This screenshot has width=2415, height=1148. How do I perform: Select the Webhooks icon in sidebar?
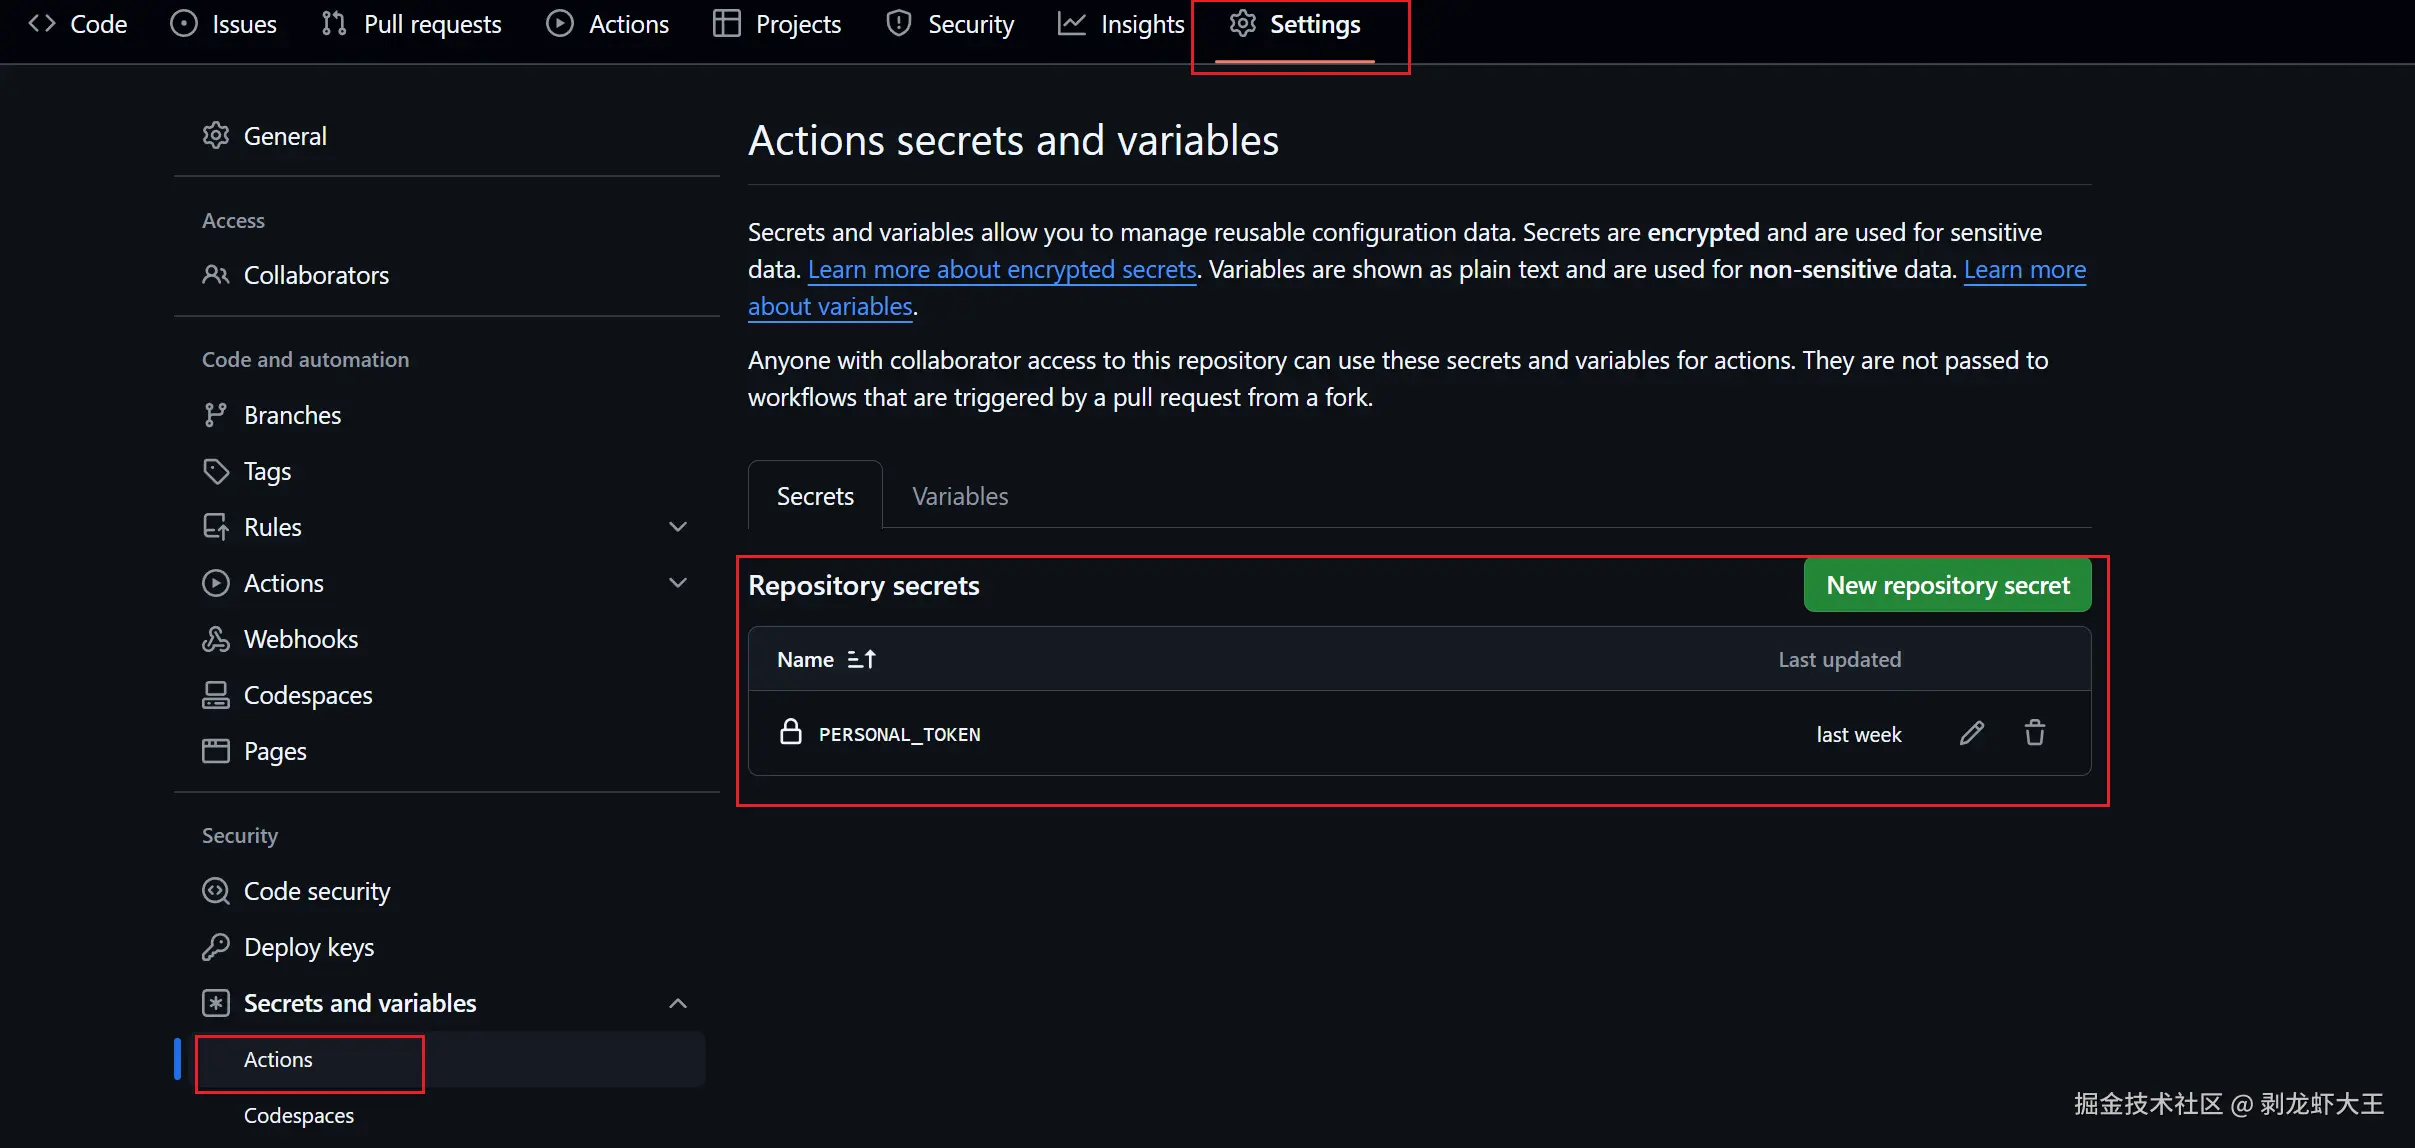pos(216,638)
